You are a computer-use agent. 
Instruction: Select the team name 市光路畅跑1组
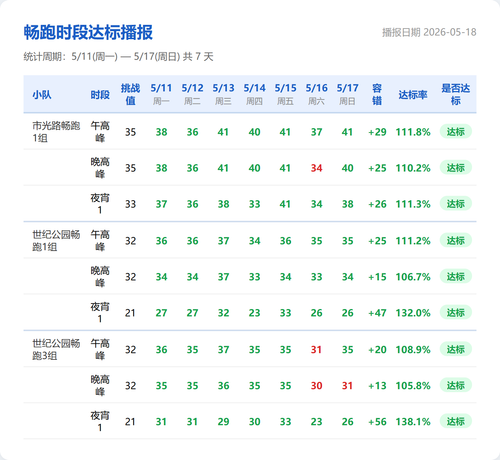(56, 132)
